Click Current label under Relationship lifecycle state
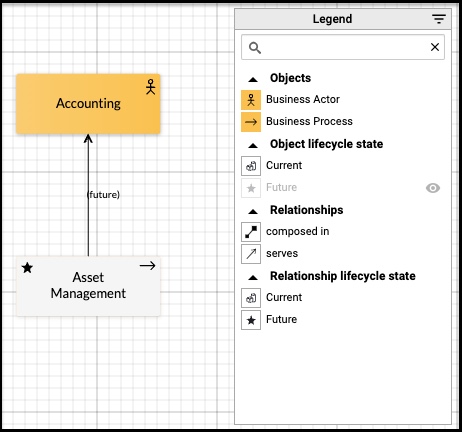Screen dimensions: 462x432 (284, 297)
